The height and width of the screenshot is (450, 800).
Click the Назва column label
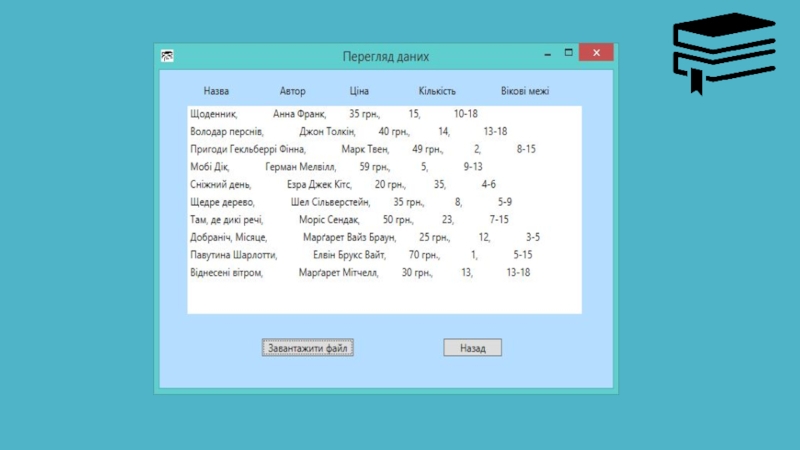[216, 91]
